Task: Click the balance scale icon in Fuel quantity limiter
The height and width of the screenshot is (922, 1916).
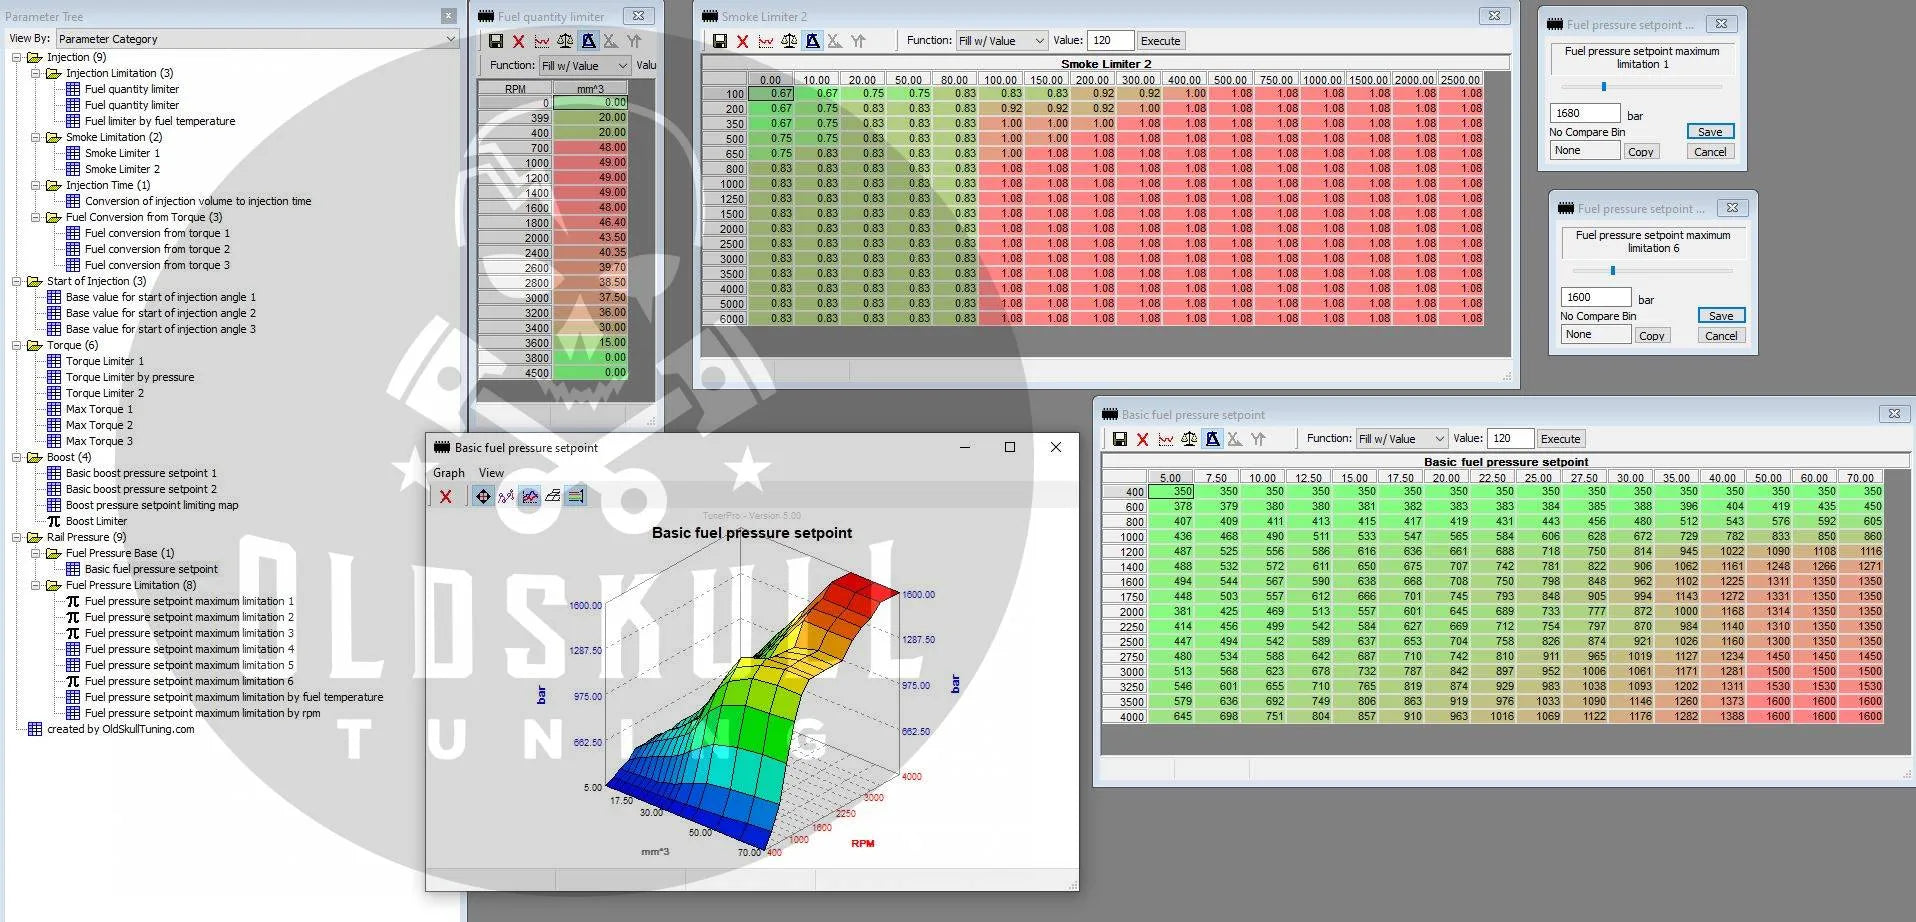Action: (x=565, y=41)
